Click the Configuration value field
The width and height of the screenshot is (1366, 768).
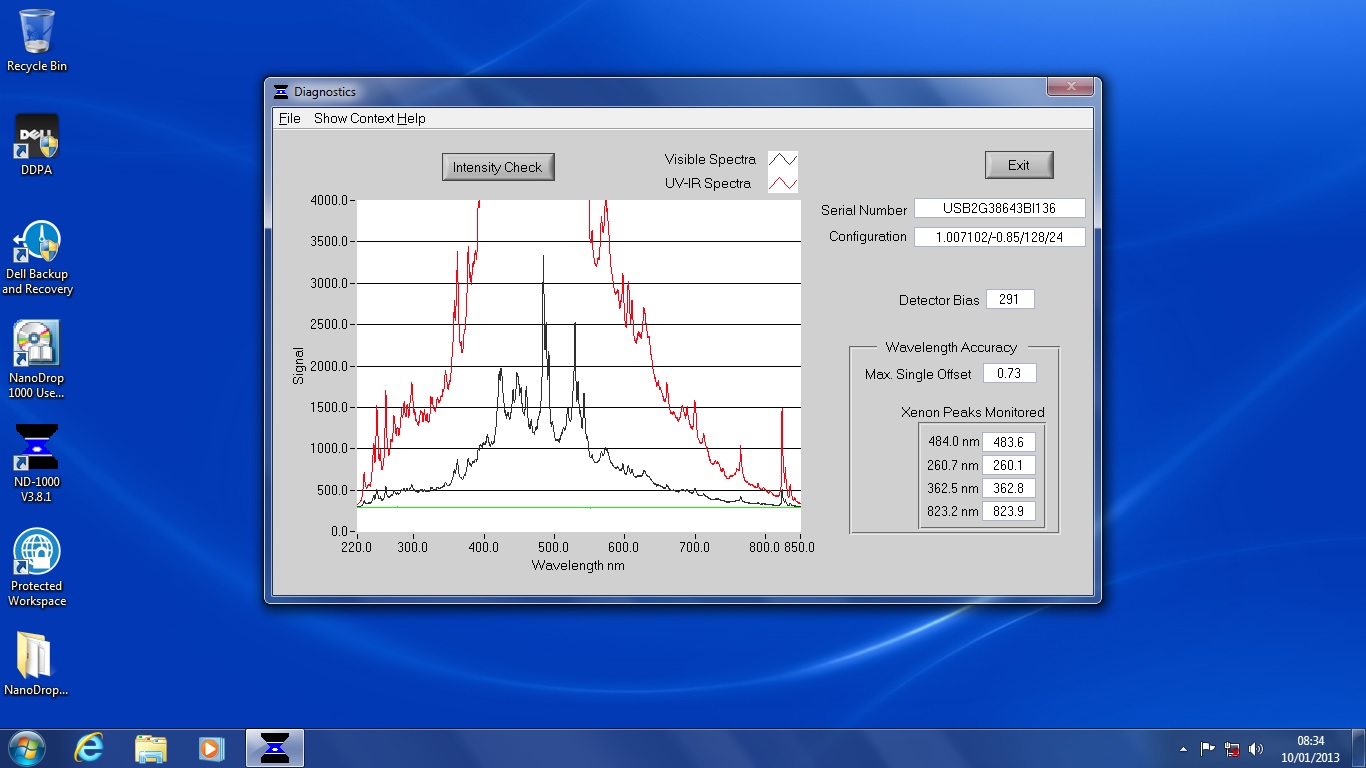tap(1000, 237)
